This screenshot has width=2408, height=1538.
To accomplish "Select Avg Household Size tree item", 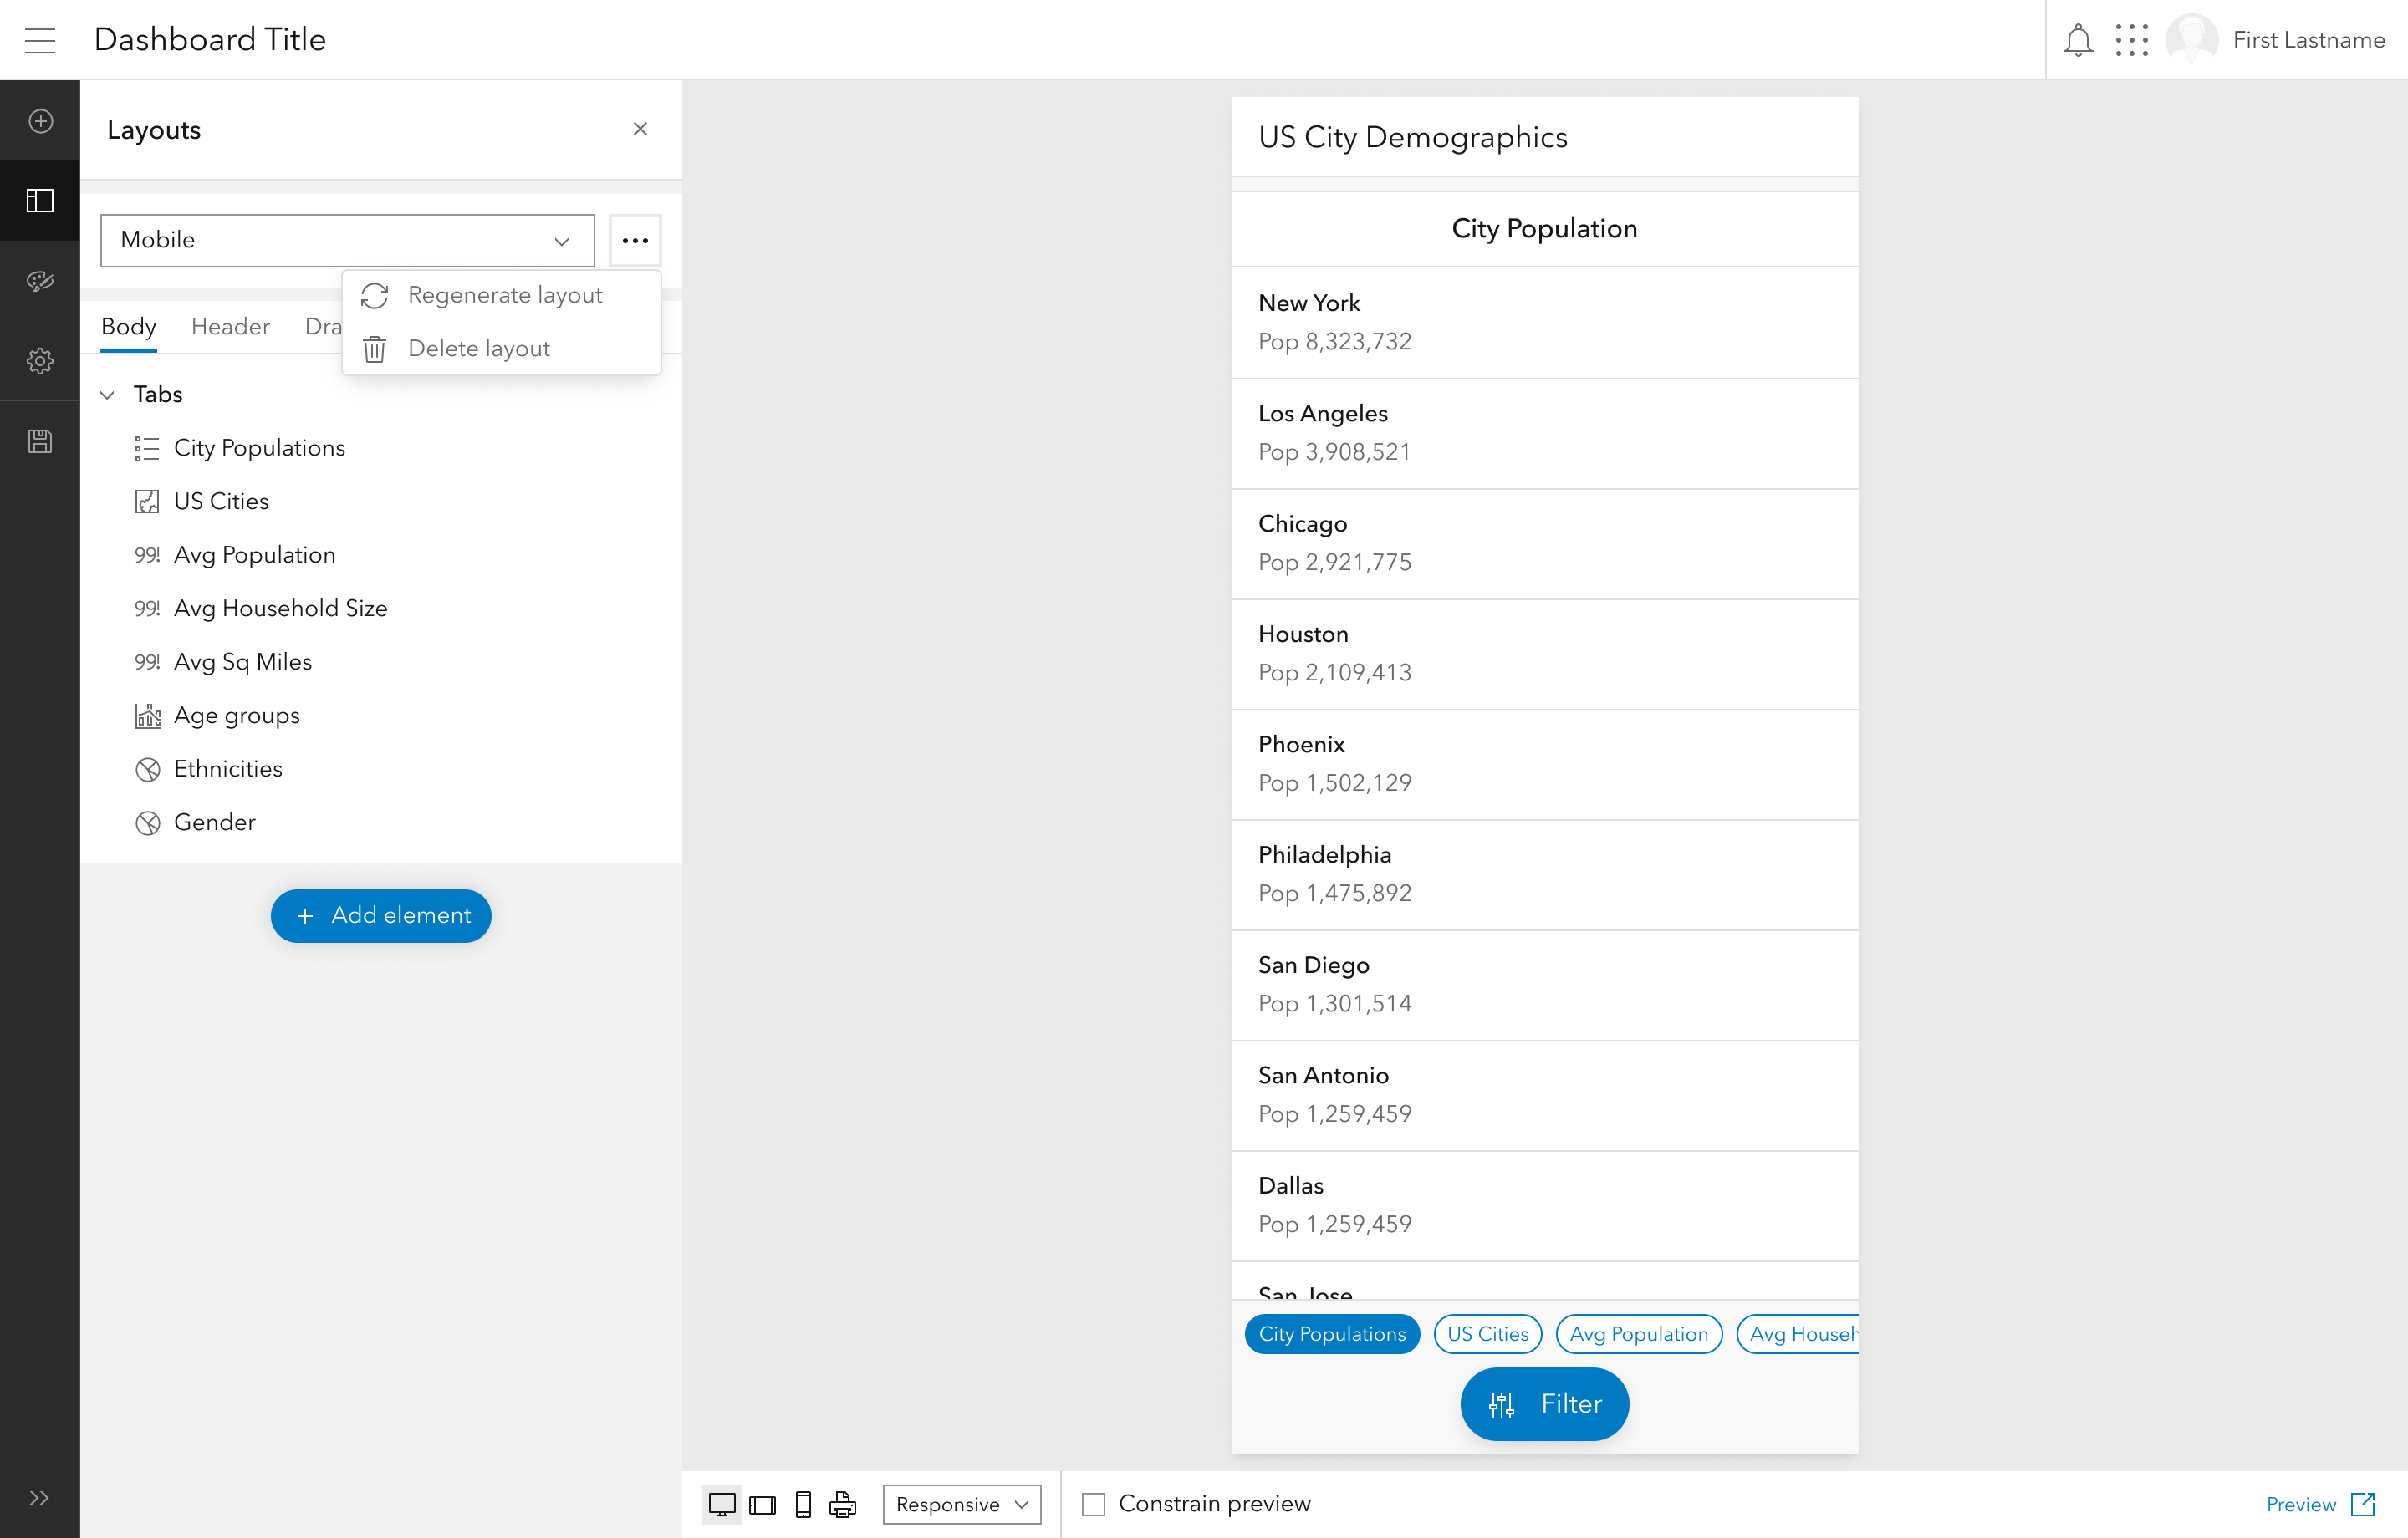I will pyautogui.click(x=280, y=608).
